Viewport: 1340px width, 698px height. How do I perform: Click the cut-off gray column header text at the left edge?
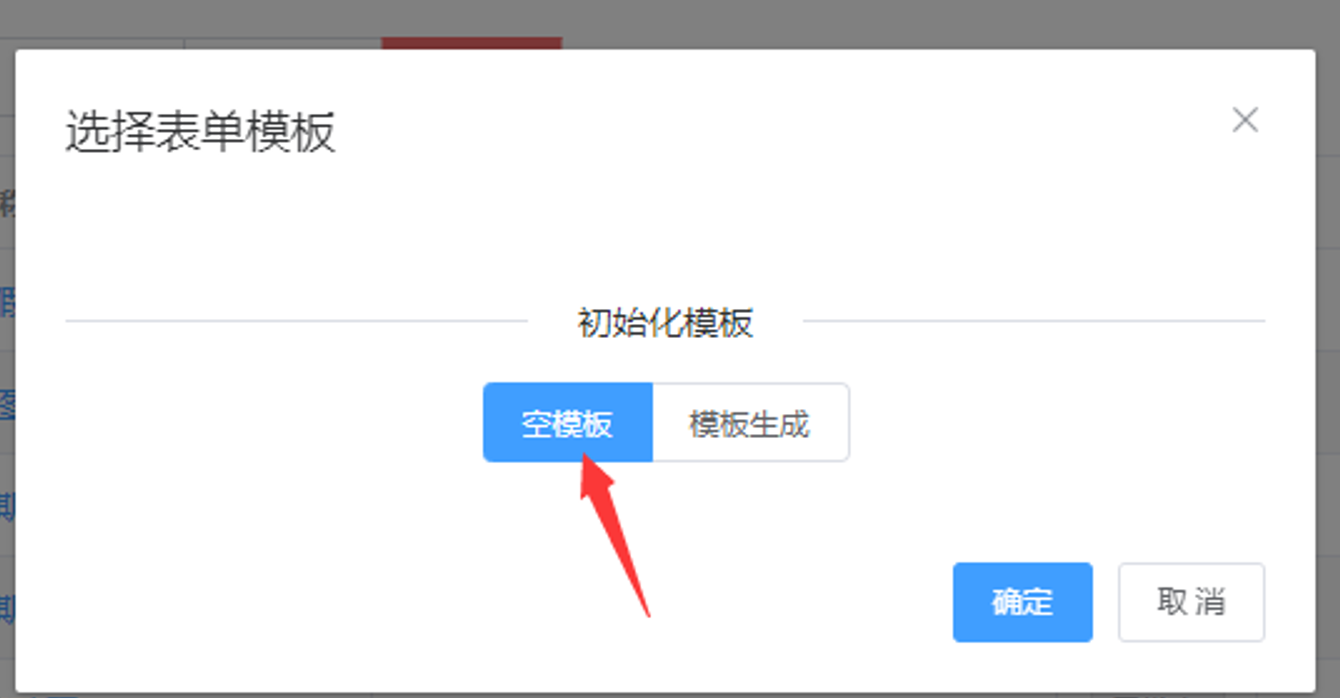[7, 203]
